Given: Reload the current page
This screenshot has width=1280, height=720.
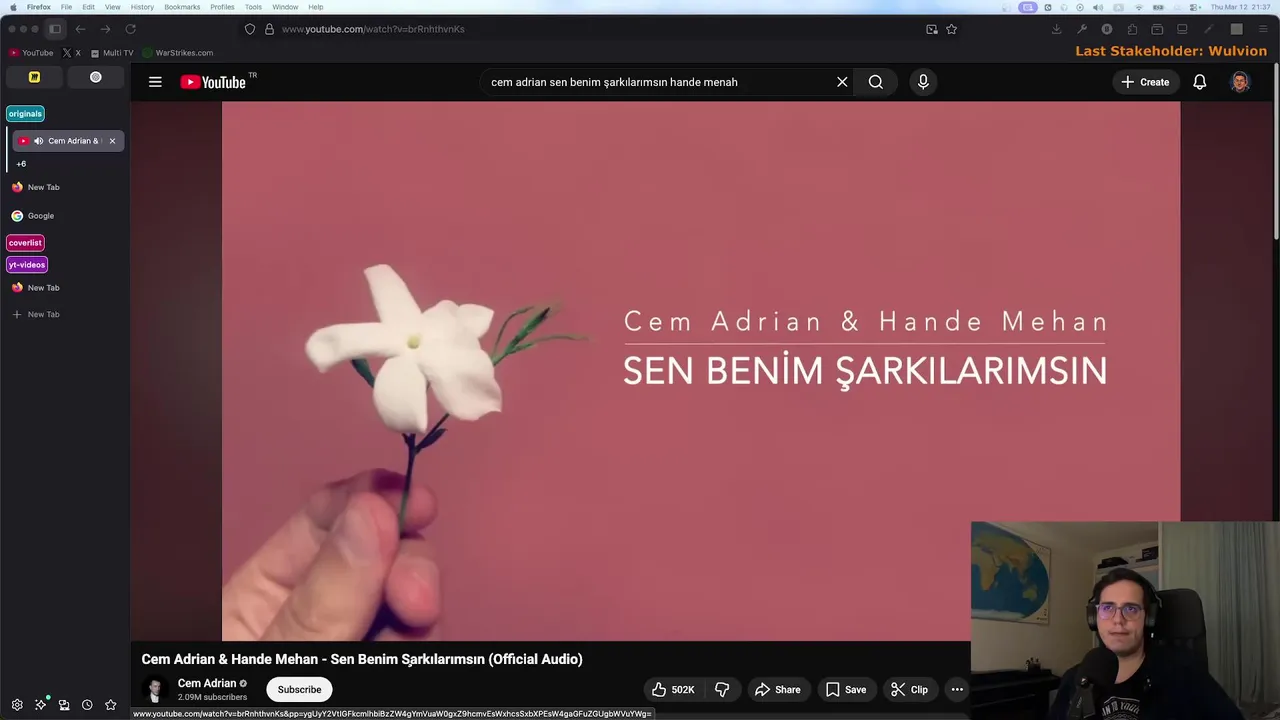Looking at the screenshot, I should point(130,29).
